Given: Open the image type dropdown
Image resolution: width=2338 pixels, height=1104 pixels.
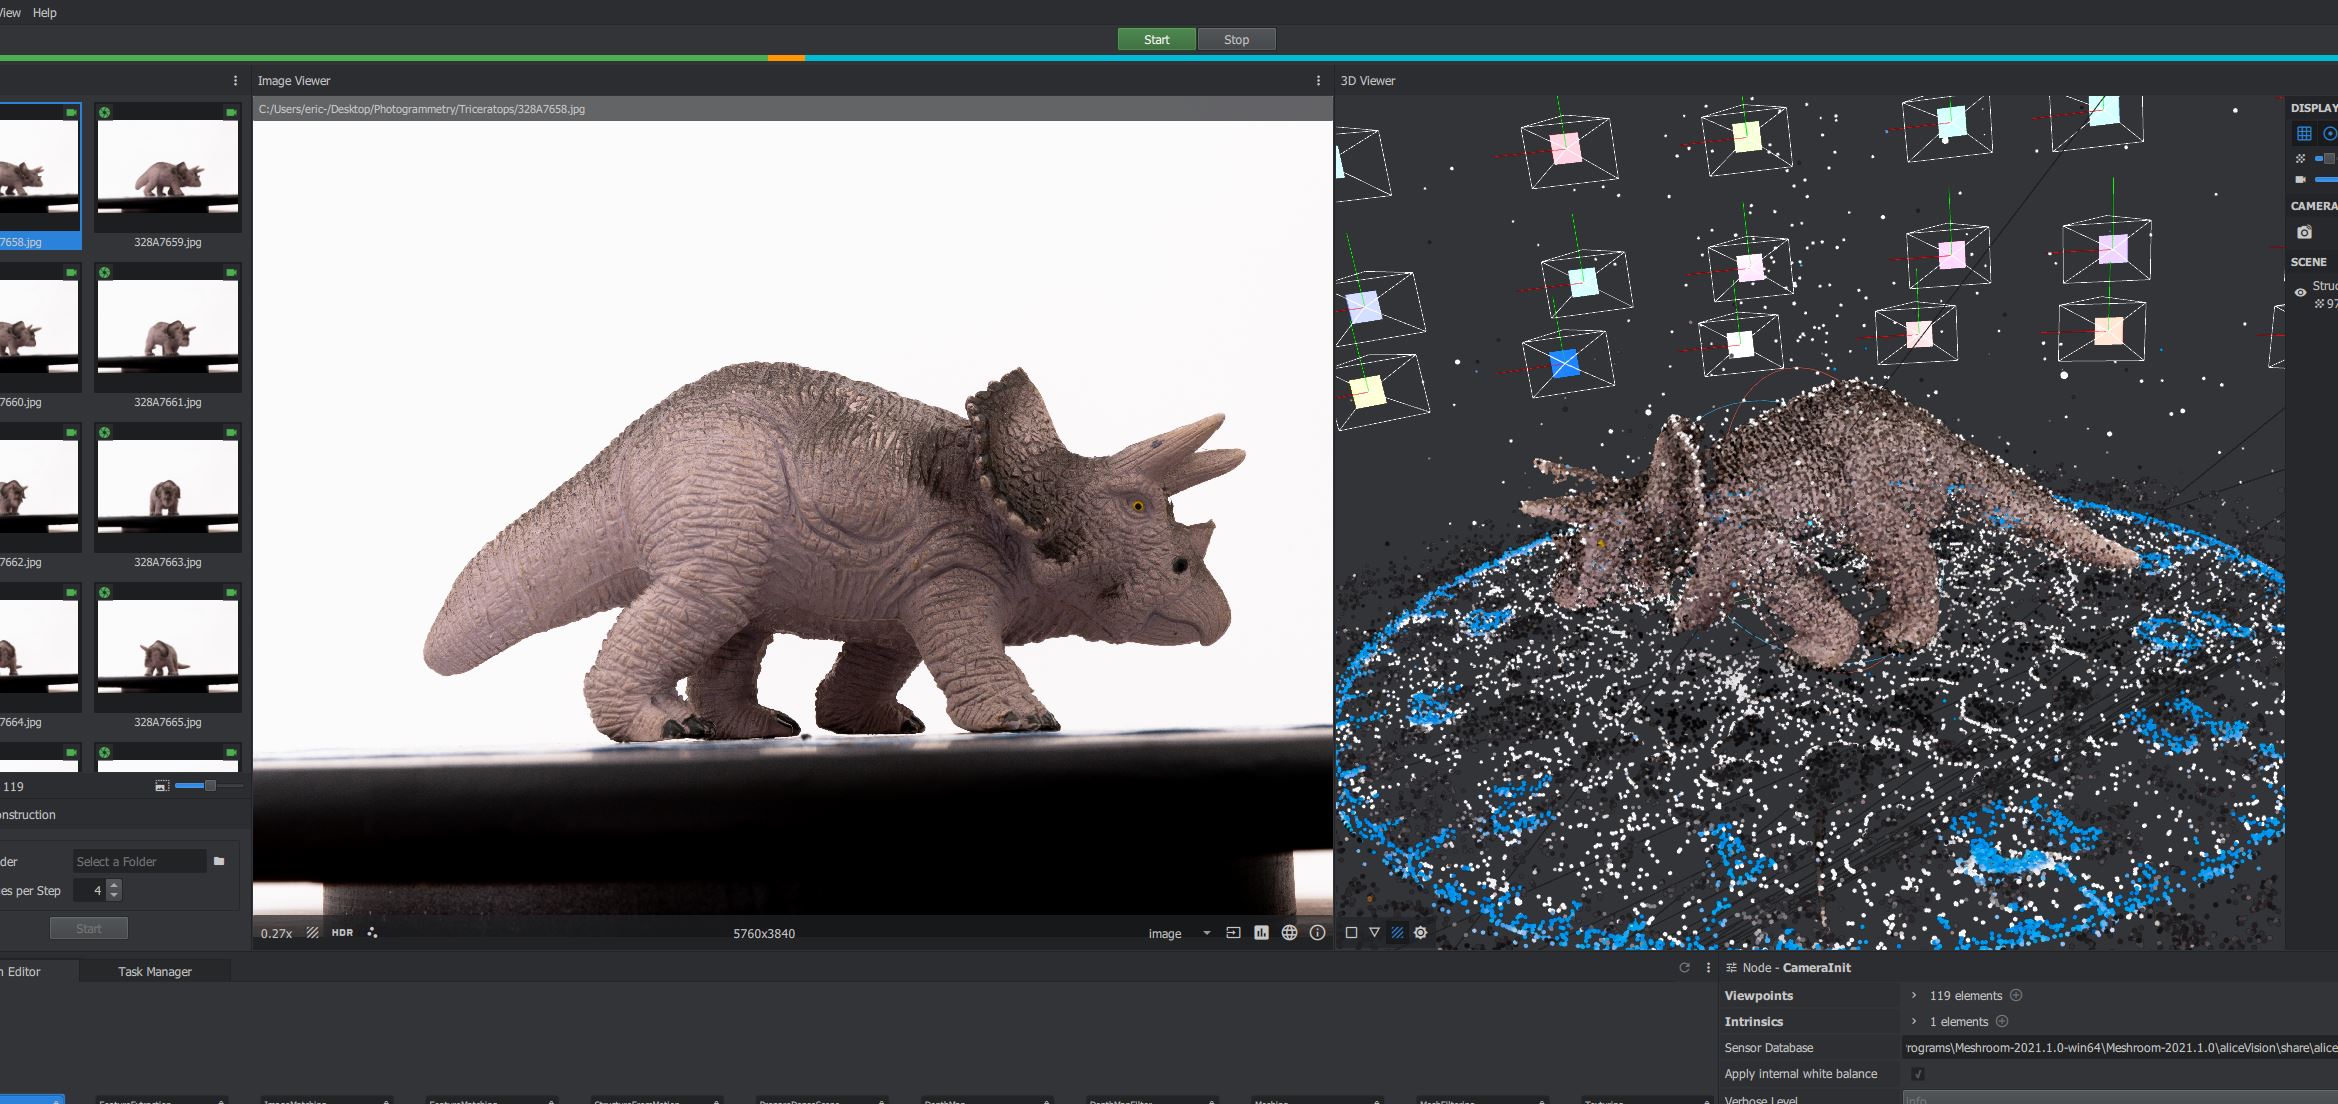Looking at the screenshot, I should (x=1179, y=933).
